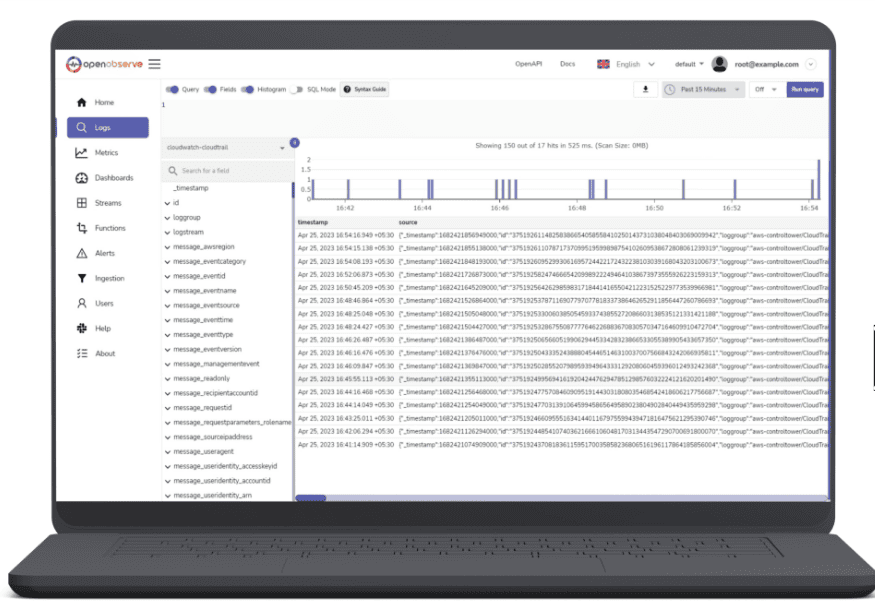
Task: Open the Docs link
Action: 568,64
